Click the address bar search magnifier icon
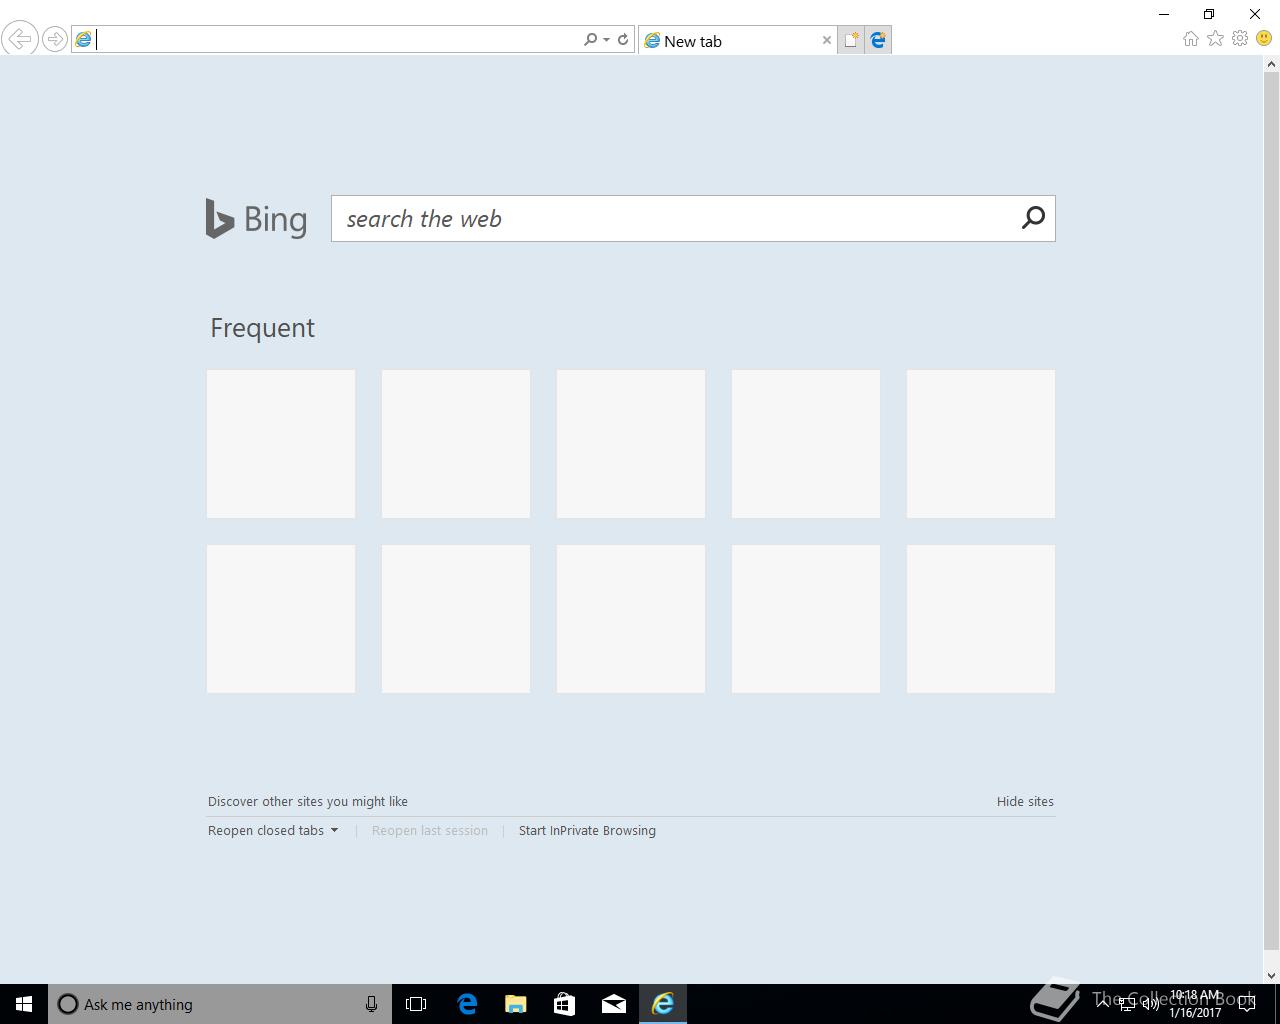The image size is (1280, 1024). pyautogui.click(x=590, y=39)
